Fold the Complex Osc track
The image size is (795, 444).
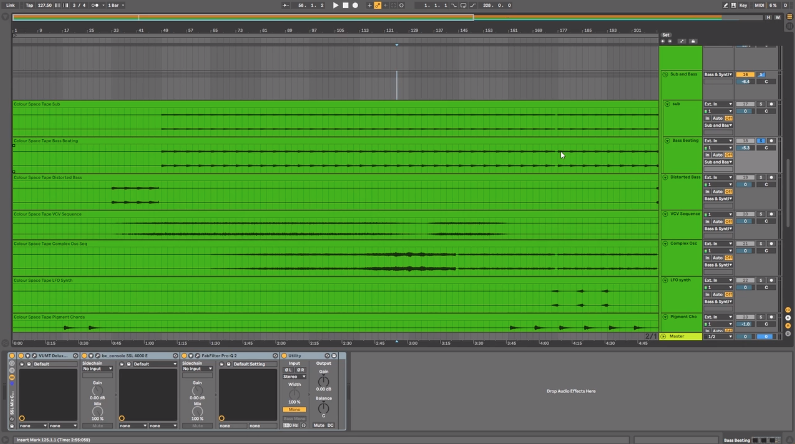coord(665,244)
